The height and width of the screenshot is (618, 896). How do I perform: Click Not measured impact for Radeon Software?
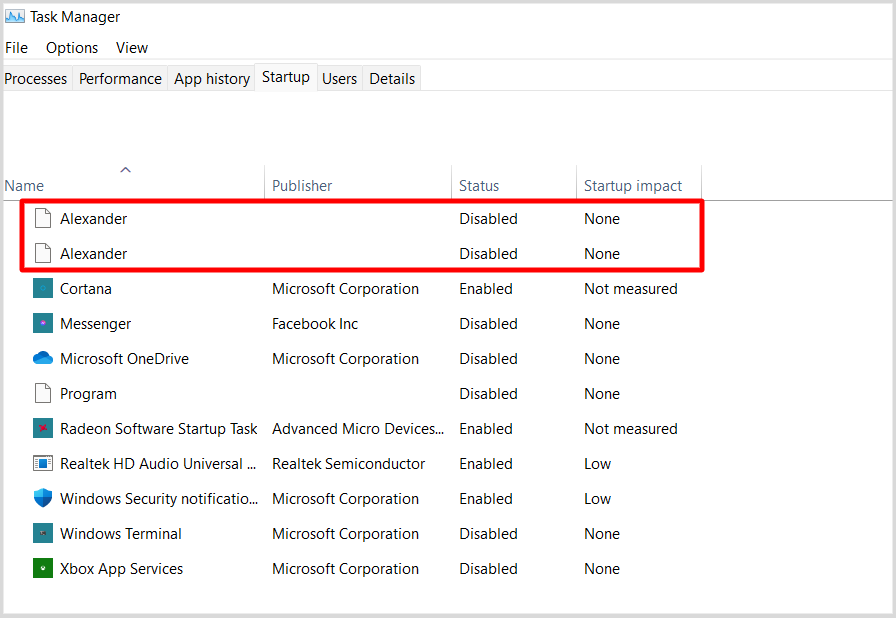631,429
